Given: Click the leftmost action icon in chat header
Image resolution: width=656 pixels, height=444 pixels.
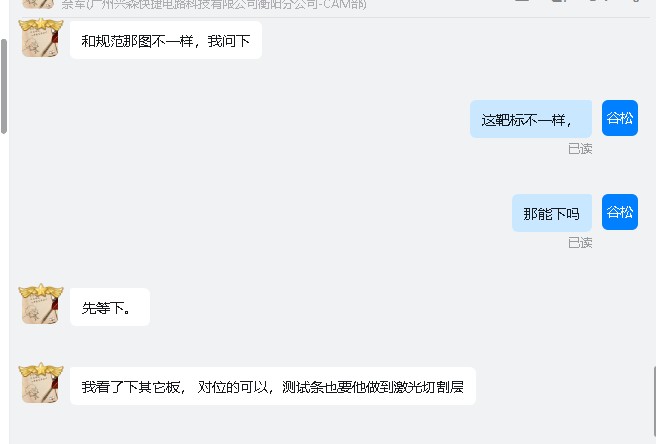Looking at the screenshot, I should 522,1.
